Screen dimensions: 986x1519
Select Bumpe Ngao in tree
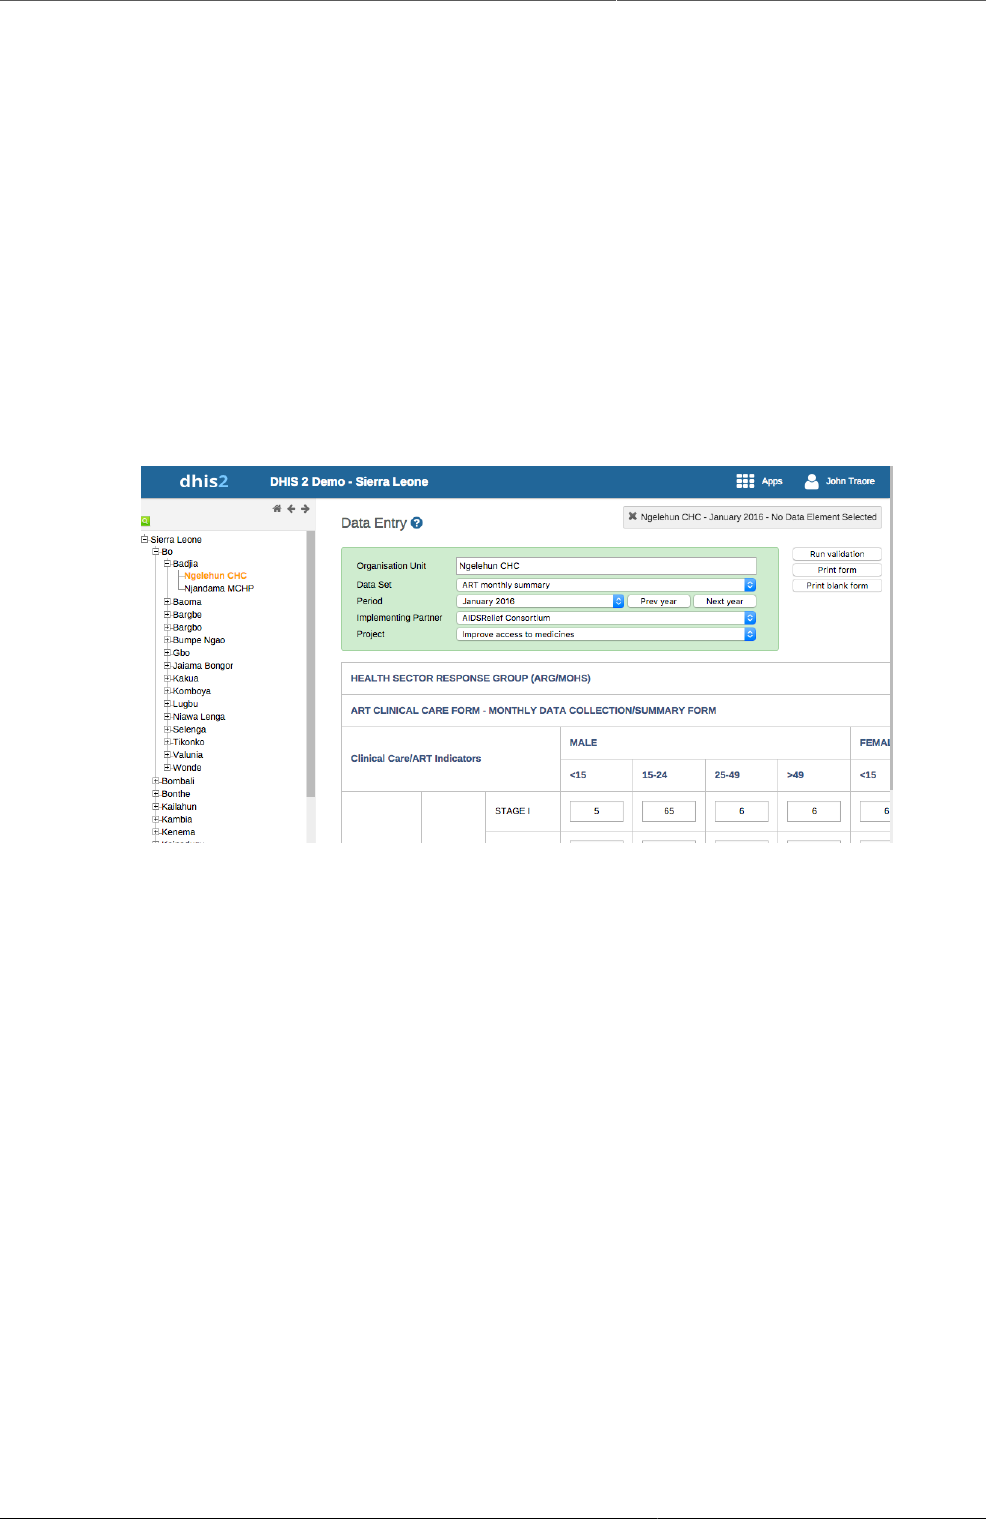(199, 640)
